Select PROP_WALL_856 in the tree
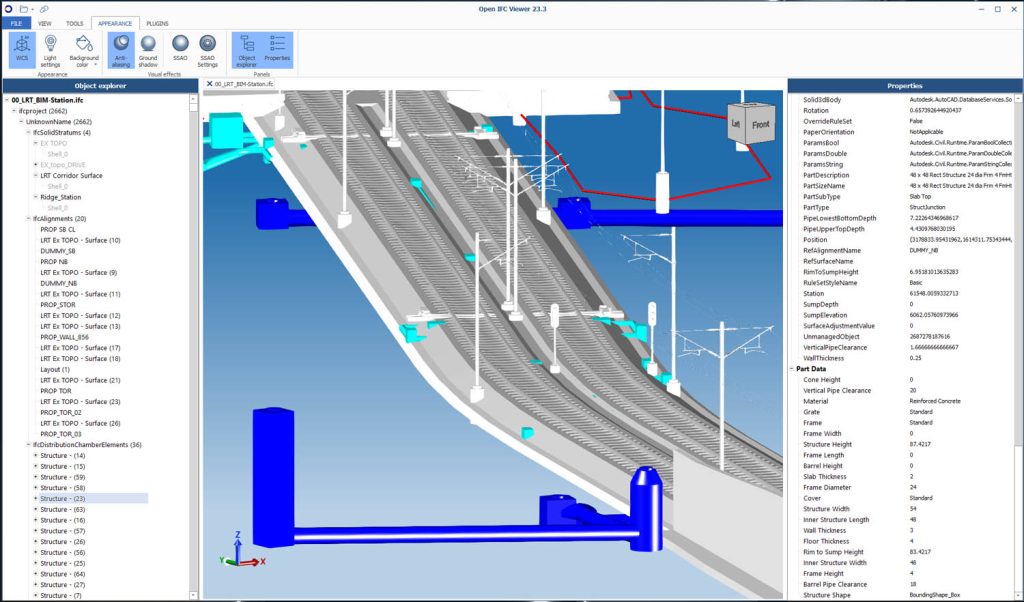1024x602 pixels. pyautogui.click(x=64, y=337)
